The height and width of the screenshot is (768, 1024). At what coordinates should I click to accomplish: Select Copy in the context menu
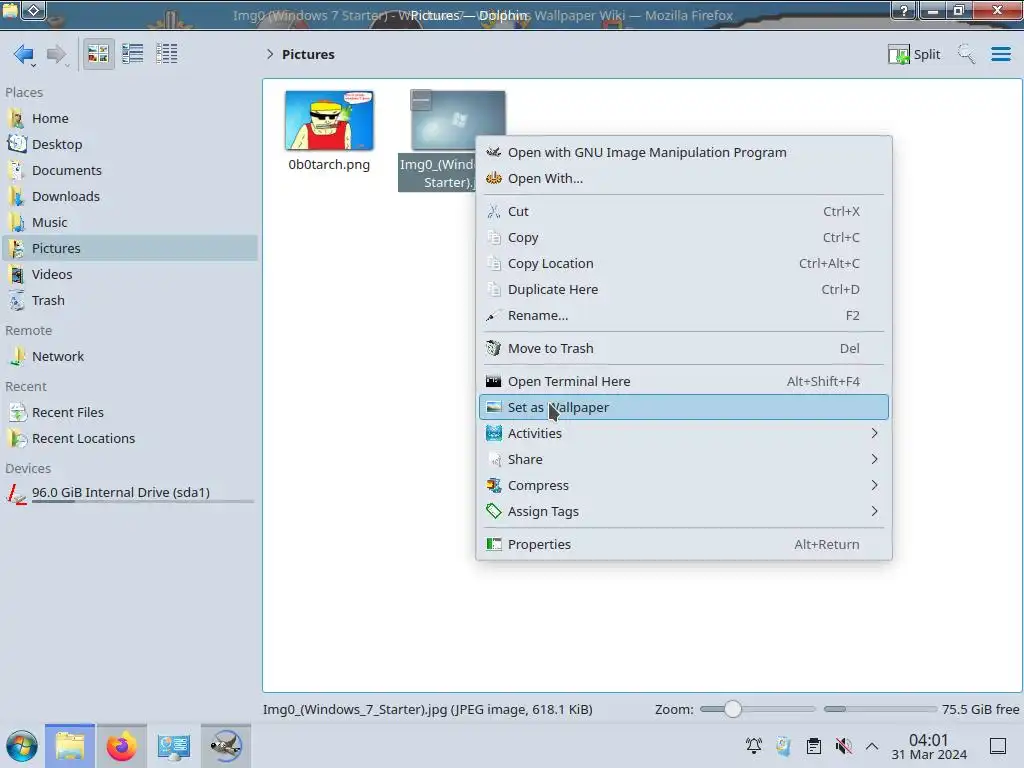tap(684, 238)
